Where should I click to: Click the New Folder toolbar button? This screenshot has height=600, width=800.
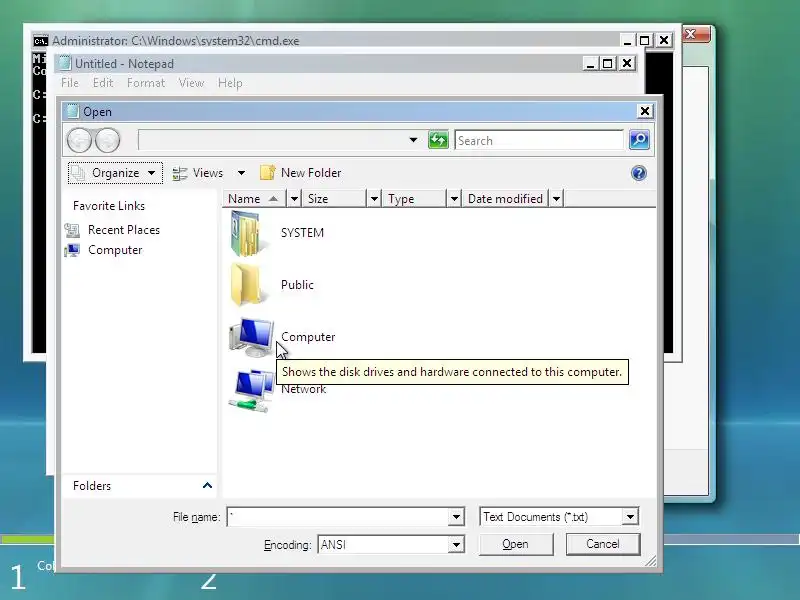pos(301,173)
